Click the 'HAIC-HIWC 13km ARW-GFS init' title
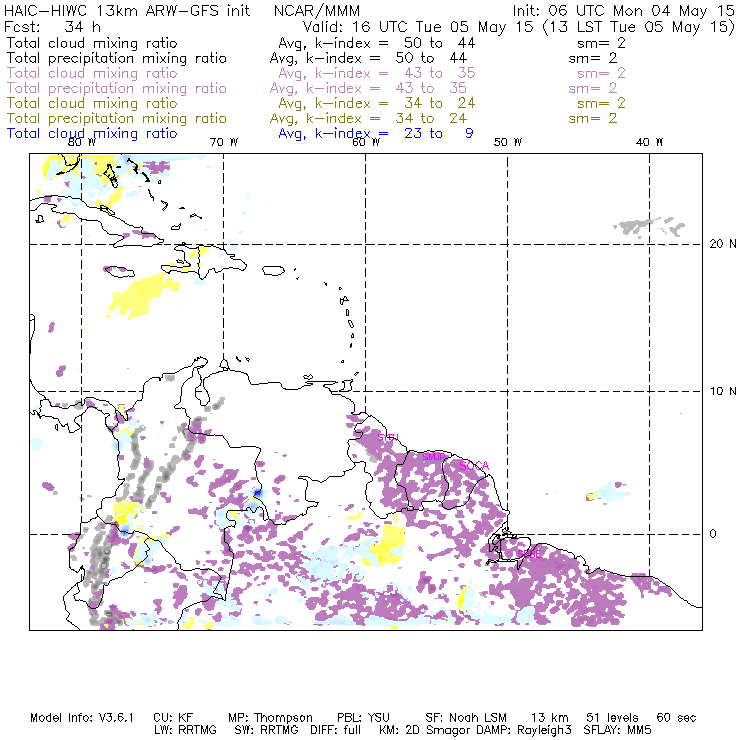The height and width of the screenshot is (740, 740). pyautogui.click(x=127, y=10)
